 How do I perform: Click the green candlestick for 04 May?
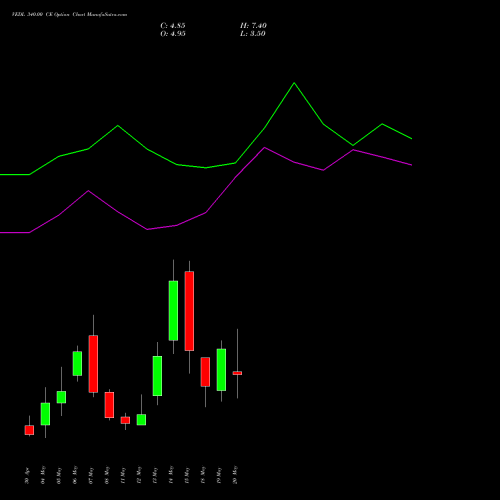(x=45, y=414)
